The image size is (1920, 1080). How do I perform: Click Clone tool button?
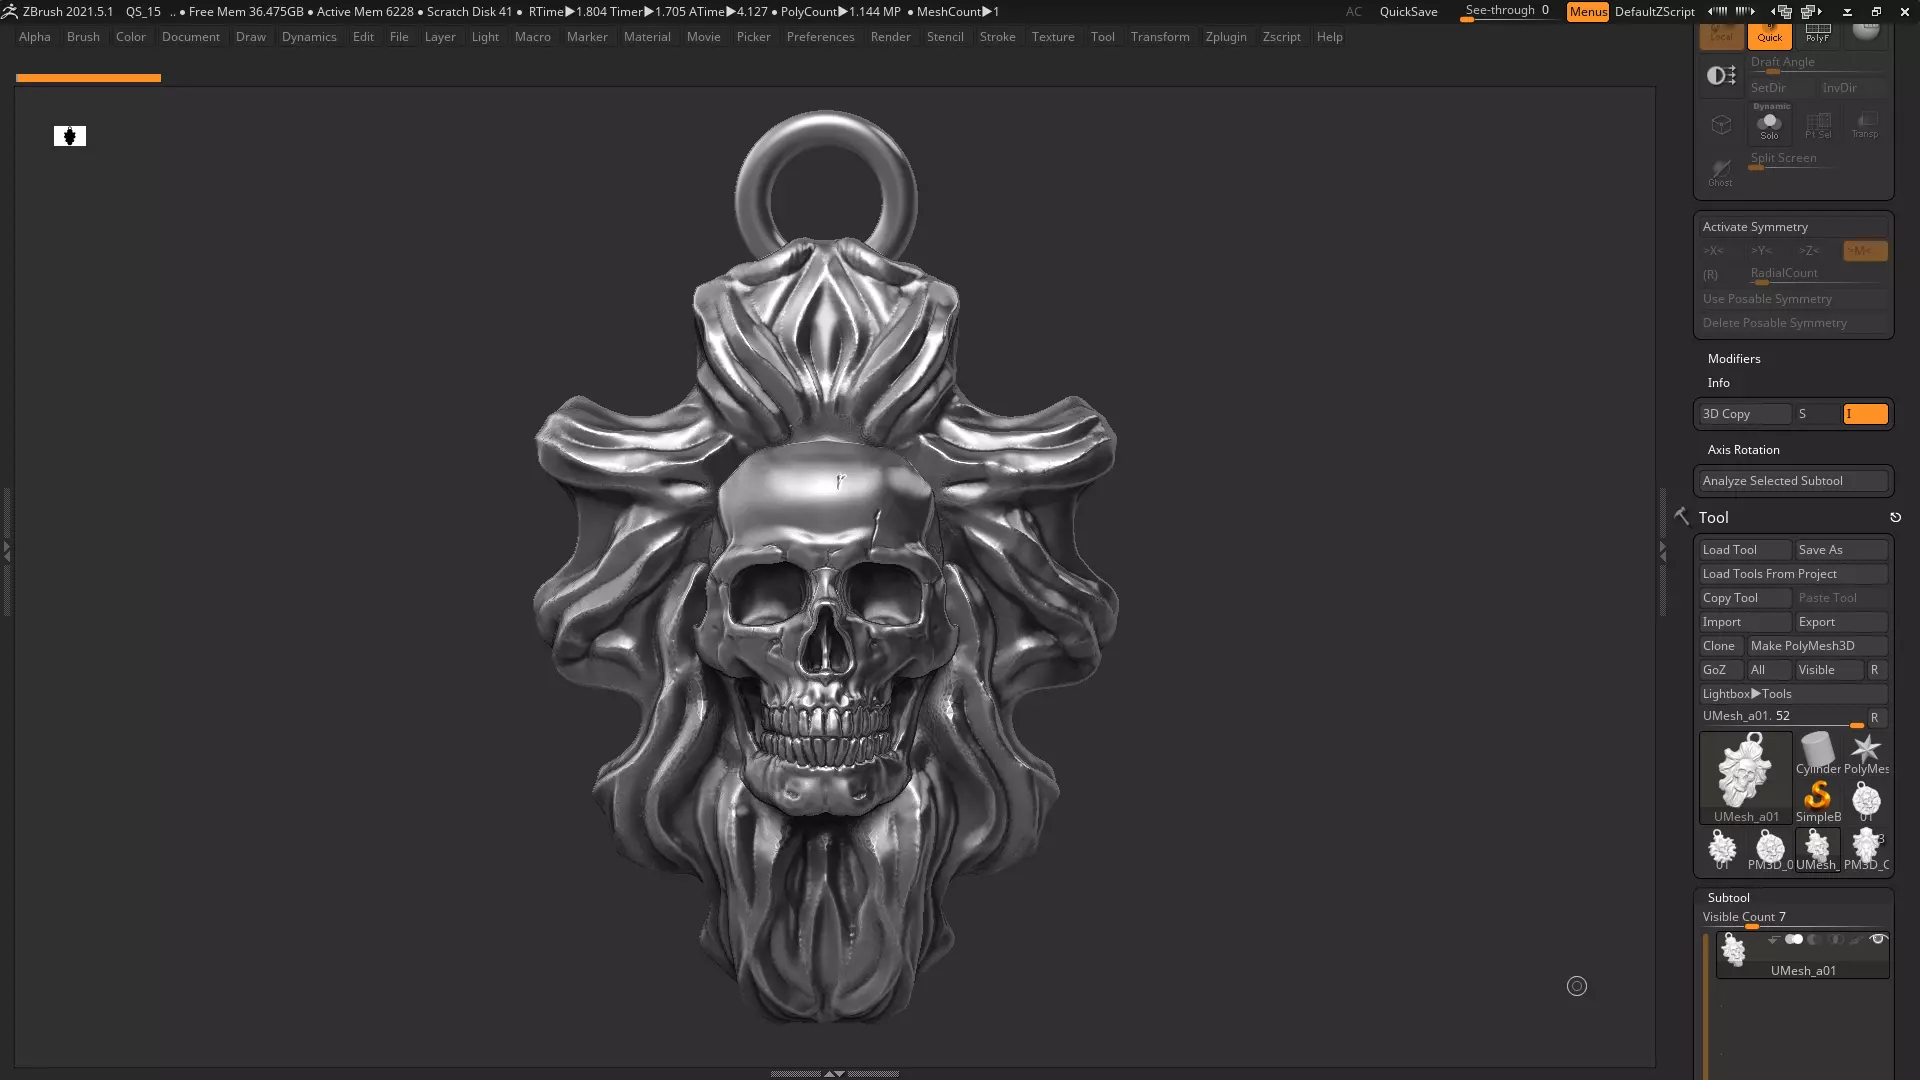point(1721,646)
